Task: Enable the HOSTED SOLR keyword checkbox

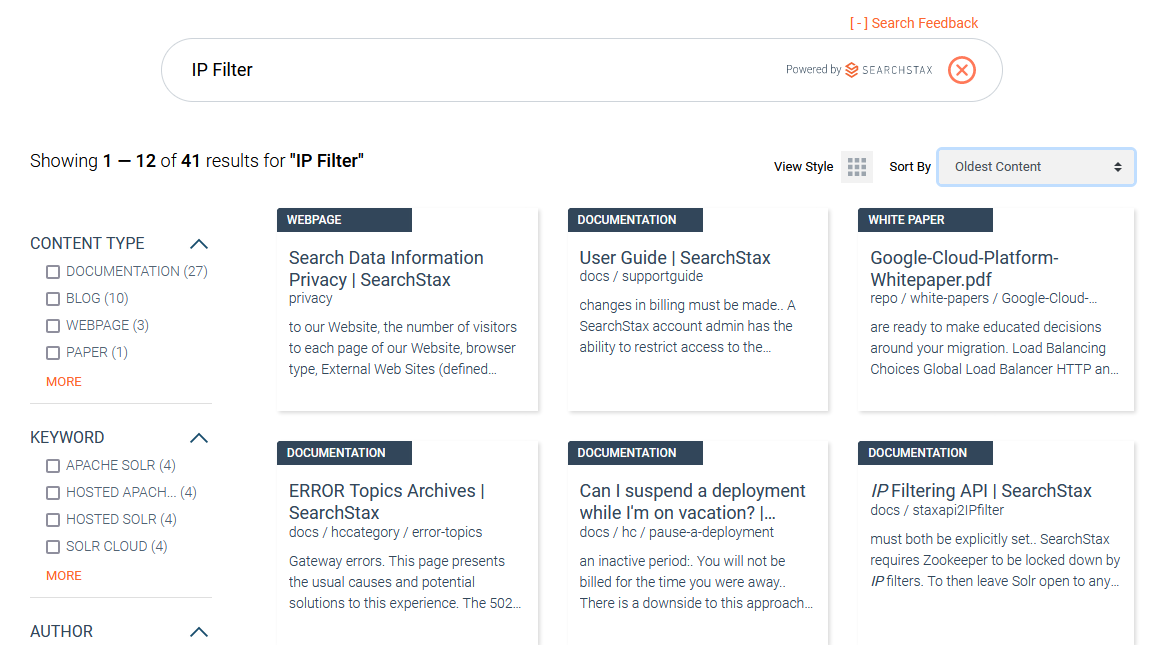Action: pyautogui.click(x=52, y=519)
